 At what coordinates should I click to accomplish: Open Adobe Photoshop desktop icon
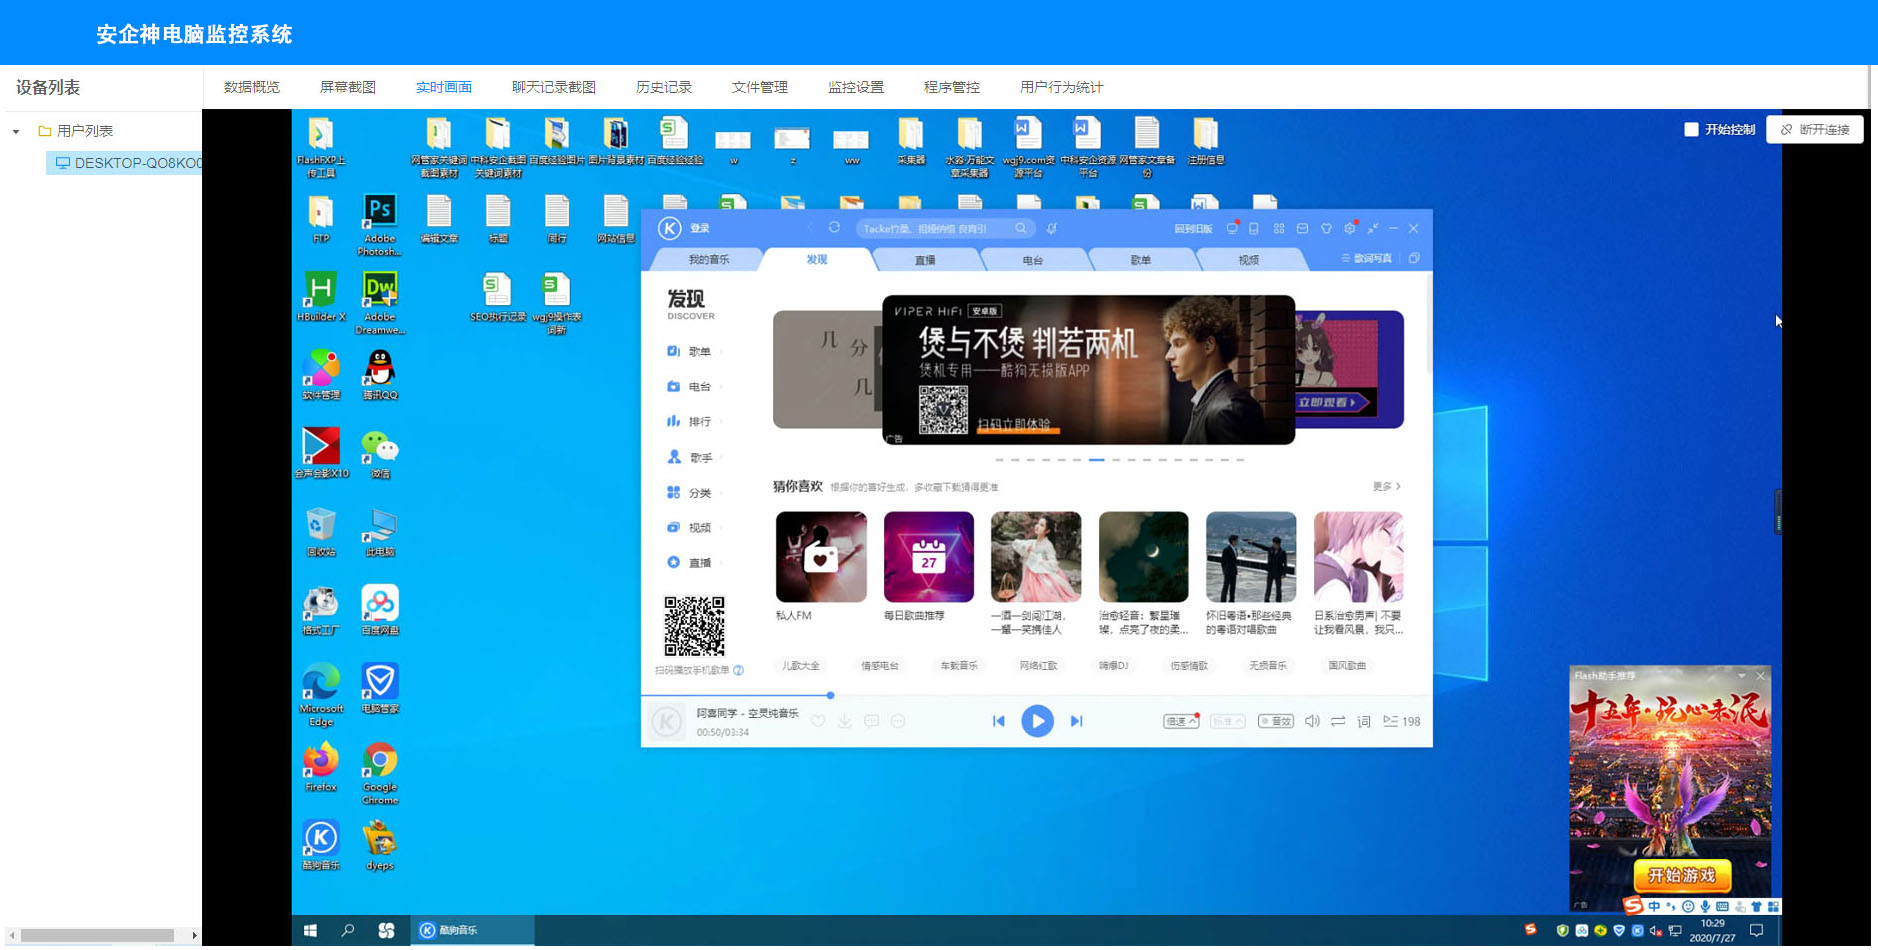379,225
